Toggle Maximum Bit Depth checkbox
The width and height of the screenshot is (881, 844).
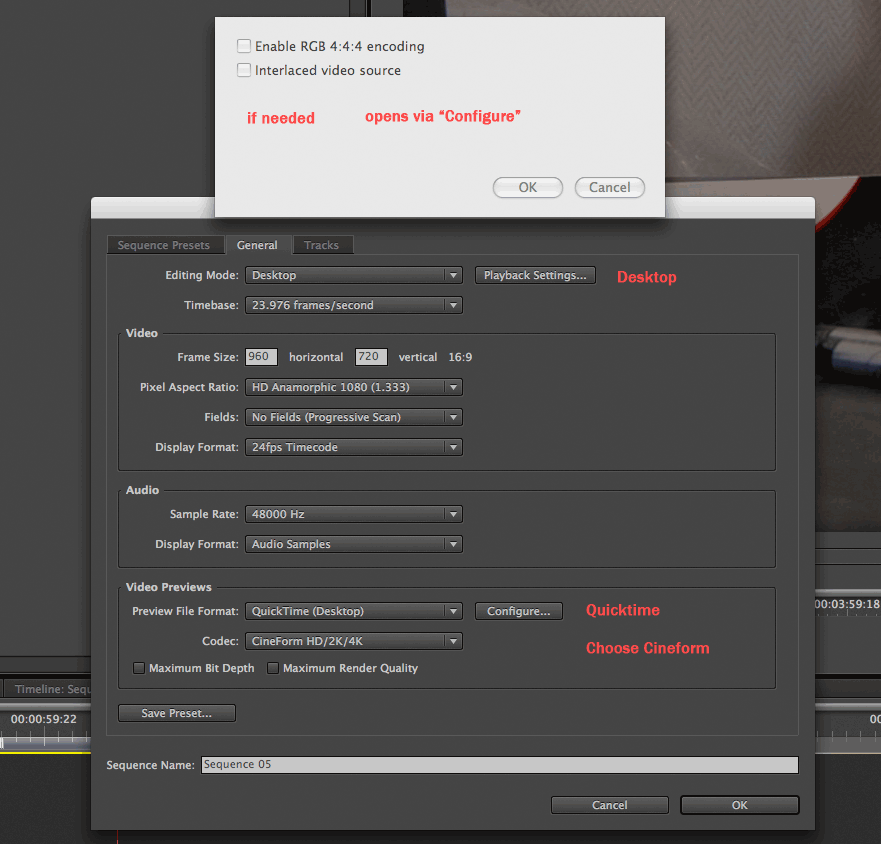click(x=140, y=668)
